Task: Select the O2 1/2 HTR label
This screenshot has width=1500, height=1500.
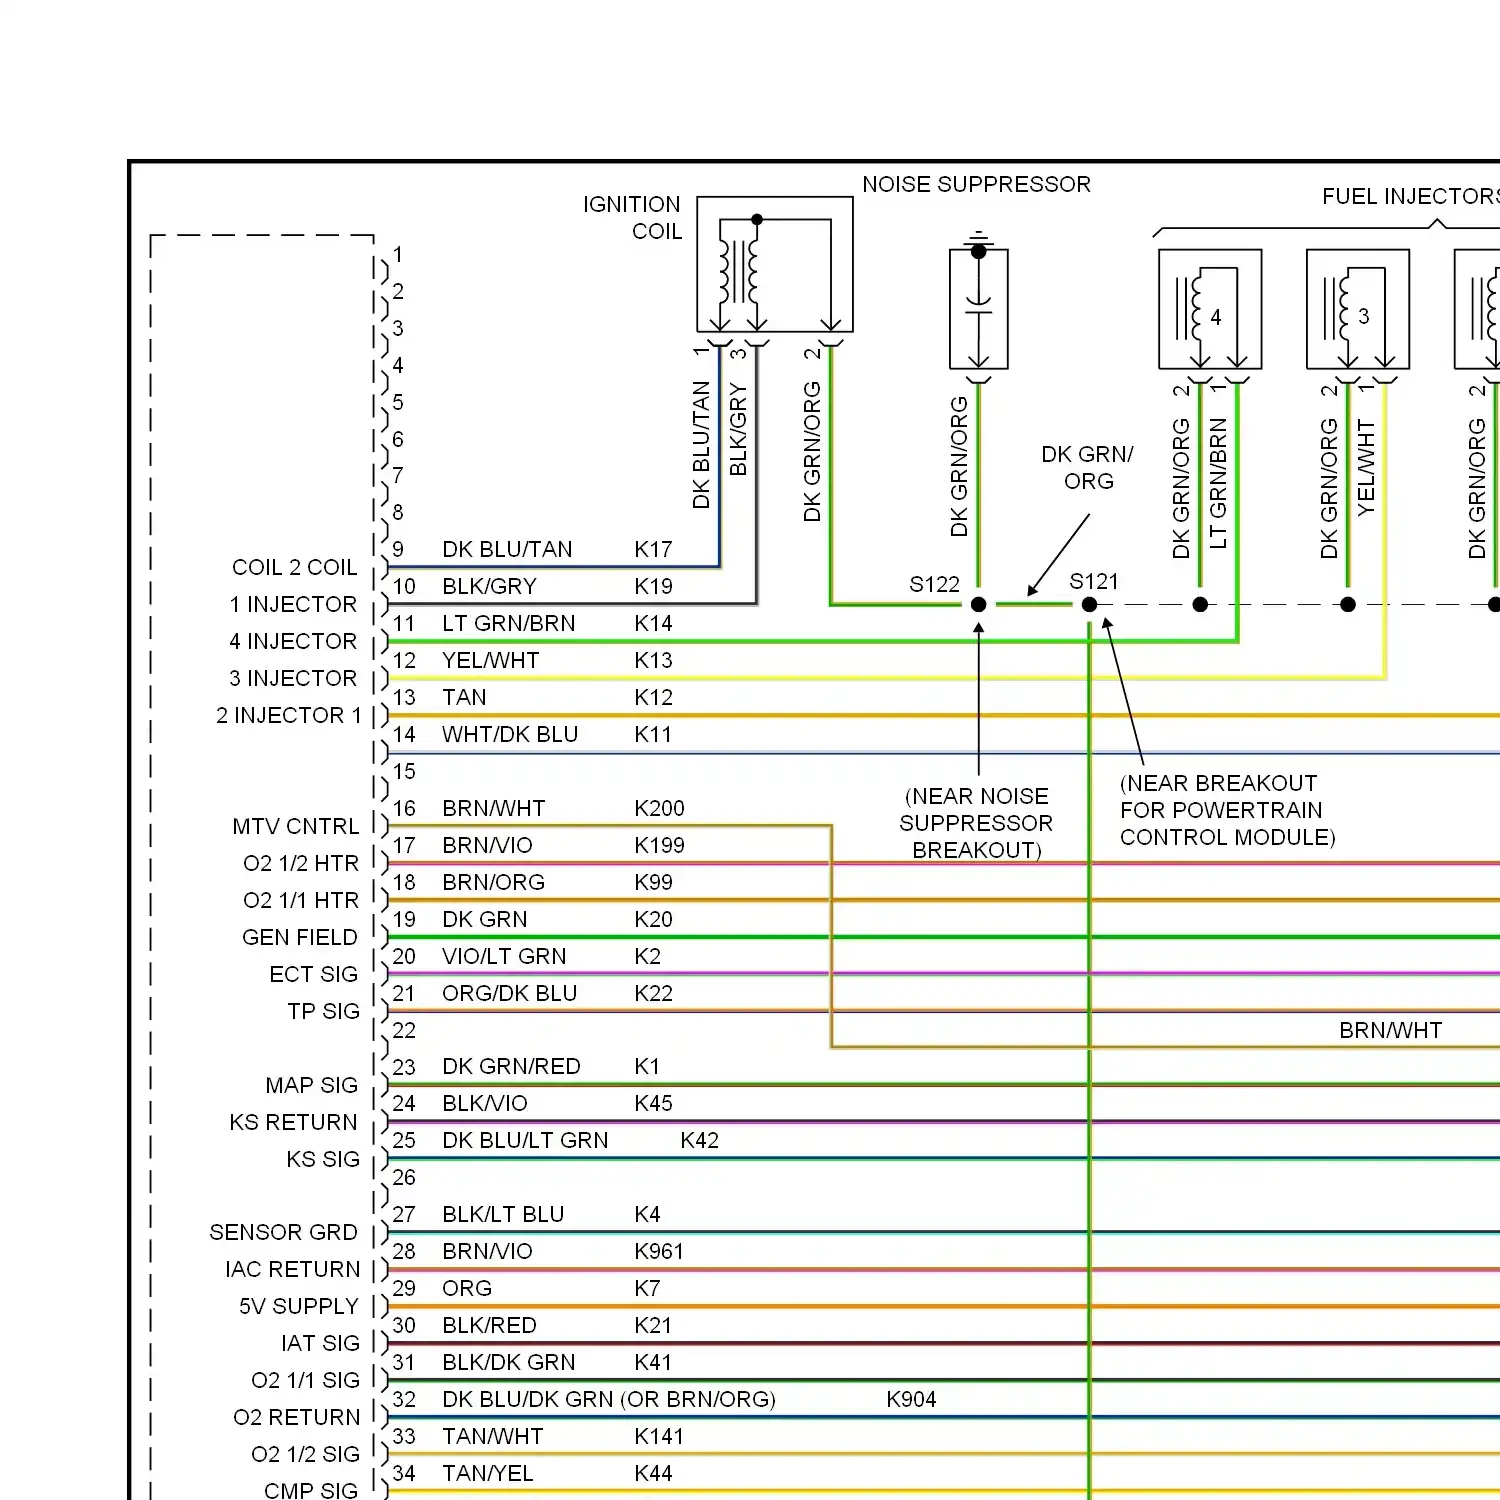Action: point(301,863)
